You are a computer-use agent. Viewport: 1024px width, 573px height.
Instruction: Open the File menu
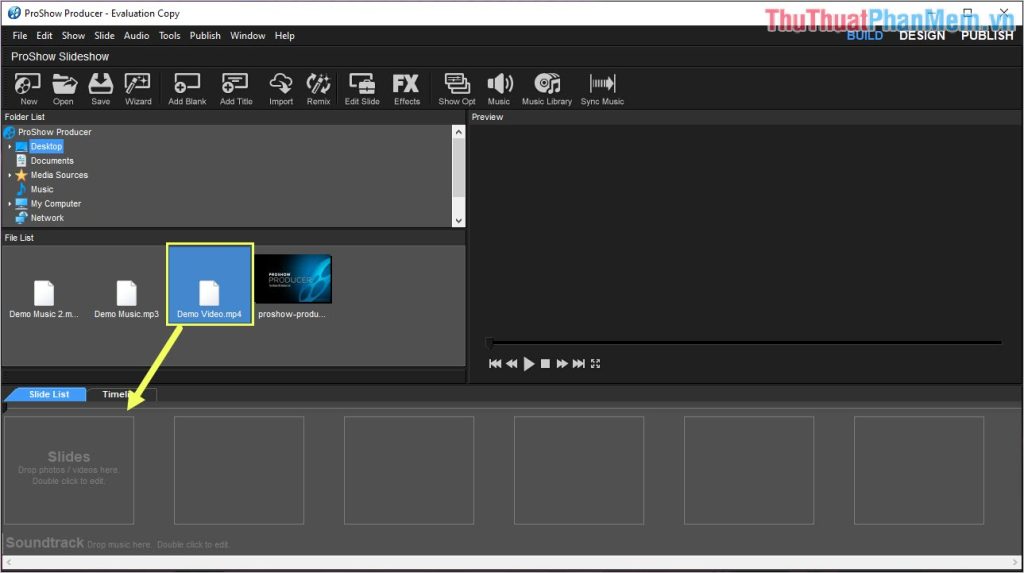point(20,35)
